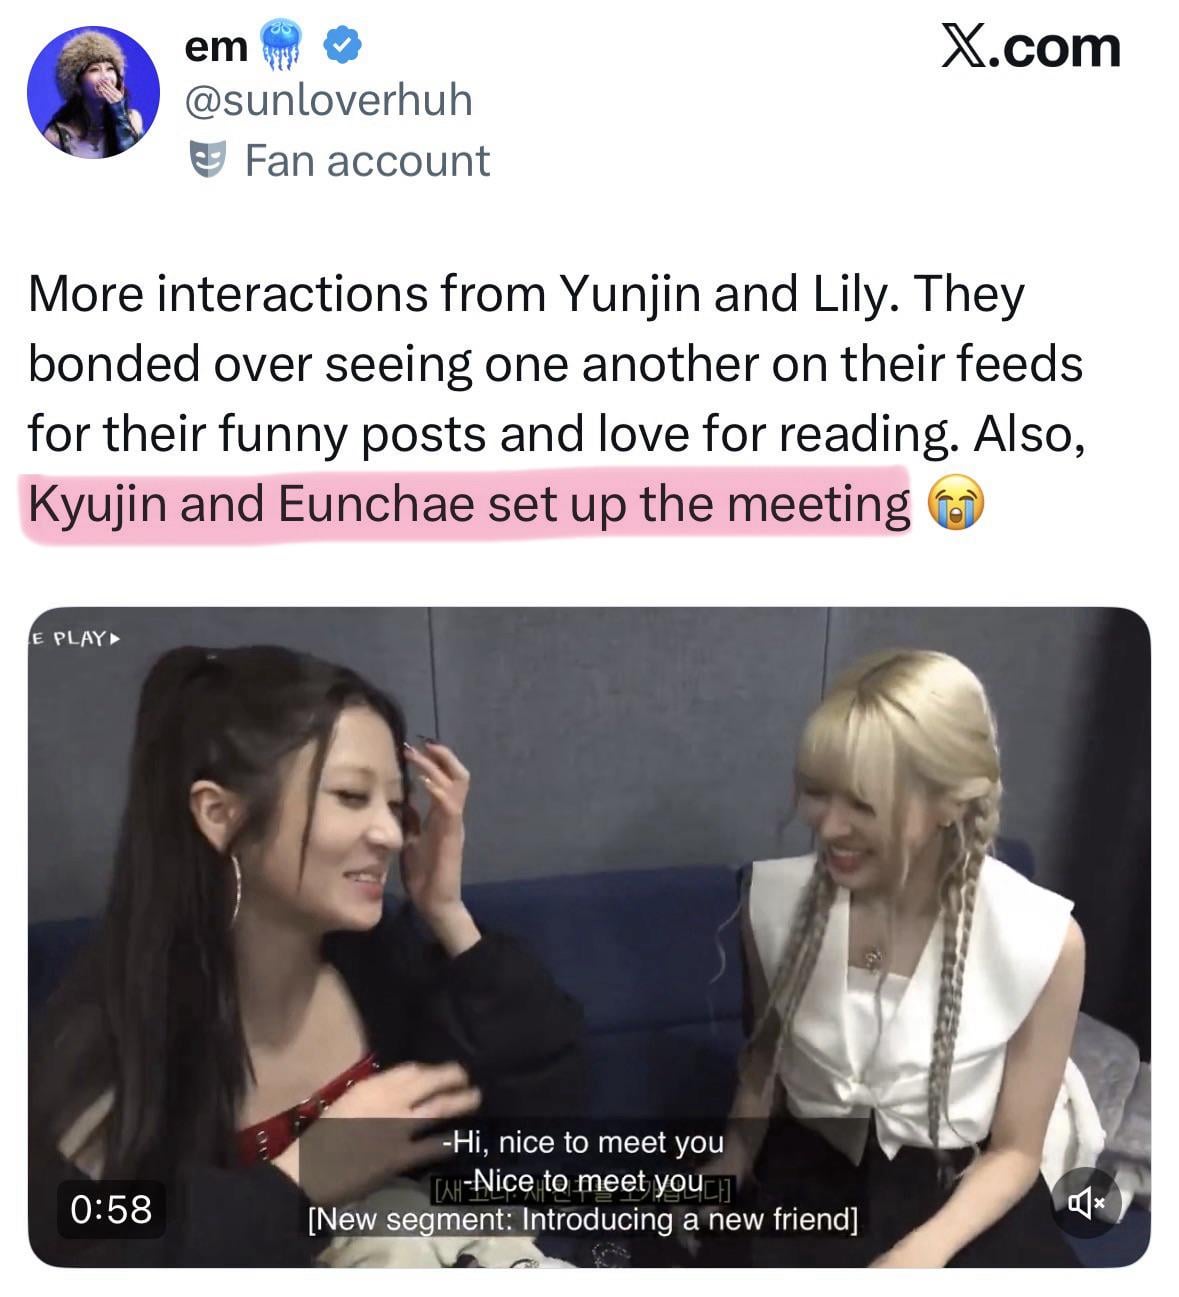The height and width of the screenshot is (1297, 1179).
Task: Click the Fan account mask icon
Action: 207,160
